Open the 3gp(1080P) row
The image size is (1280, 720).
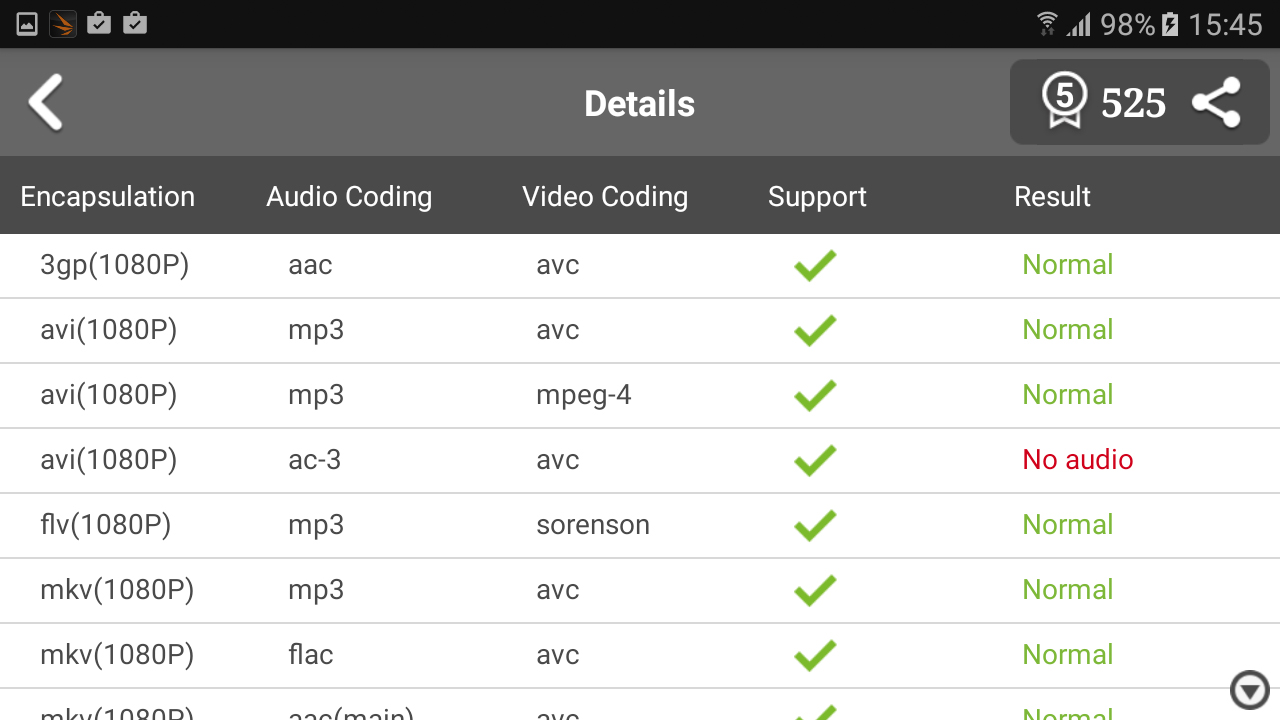pos(115,265)
